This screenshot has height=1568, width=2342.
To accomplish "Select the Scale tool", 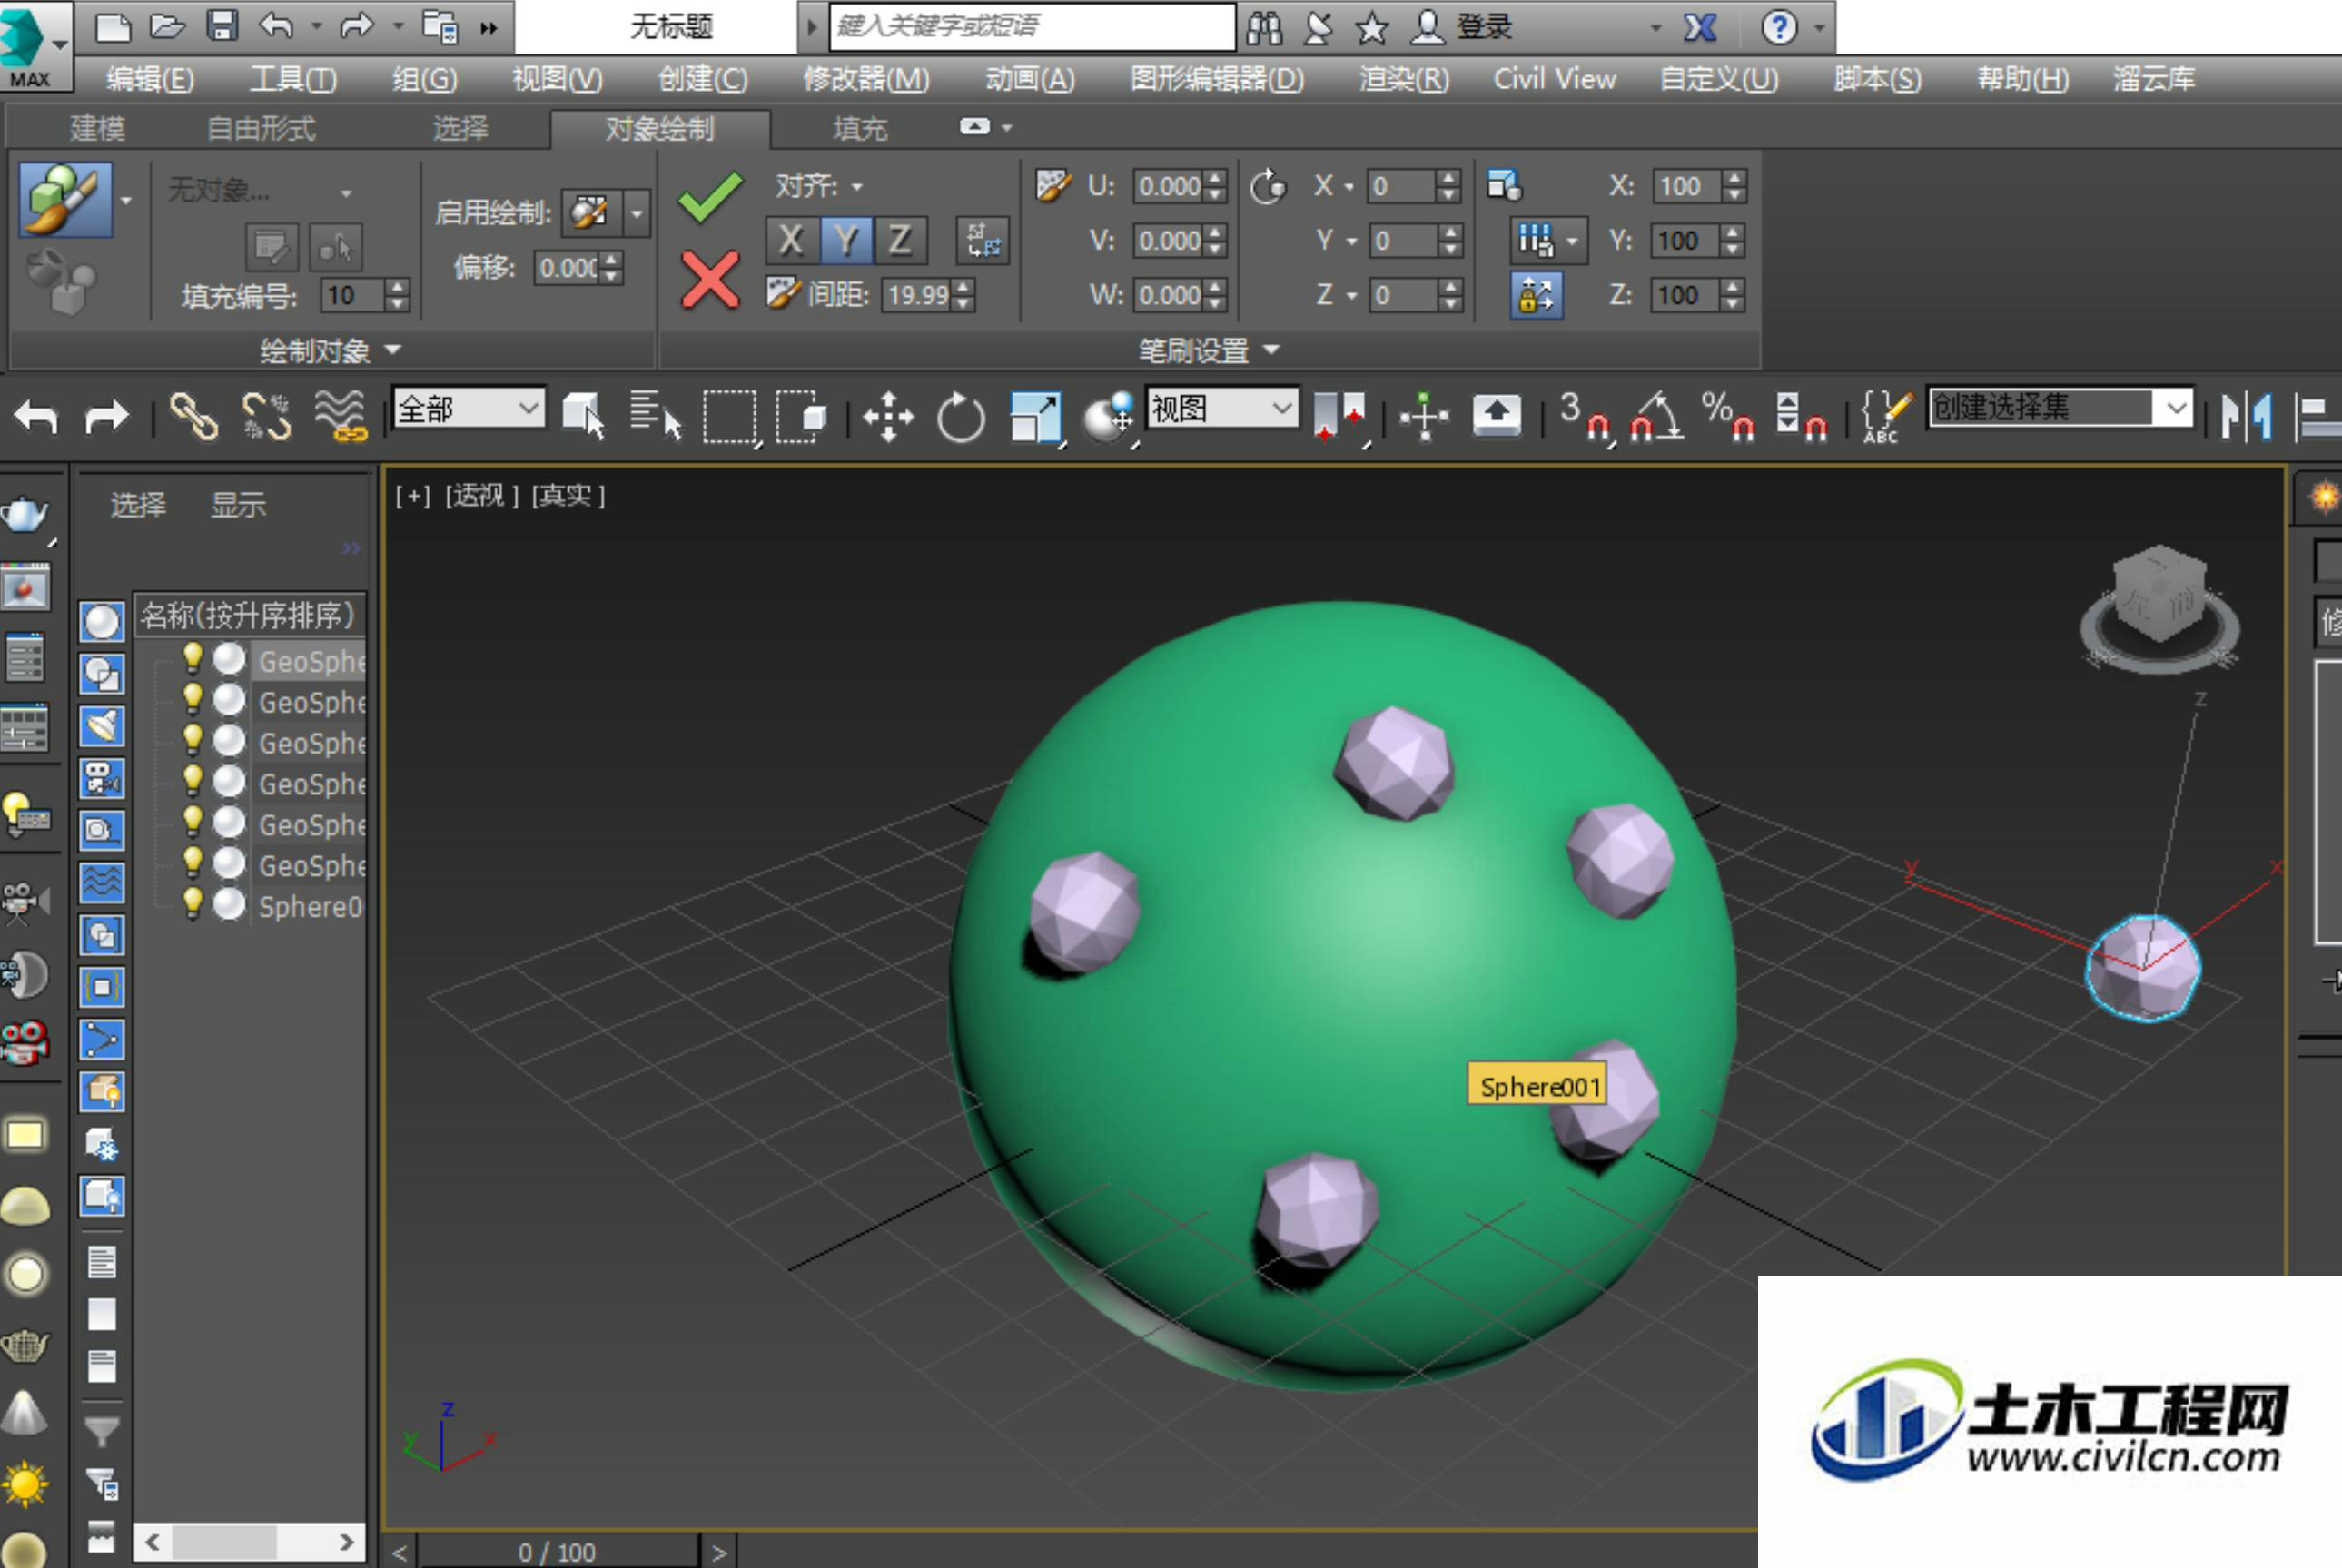I will tap(1035, 417).
